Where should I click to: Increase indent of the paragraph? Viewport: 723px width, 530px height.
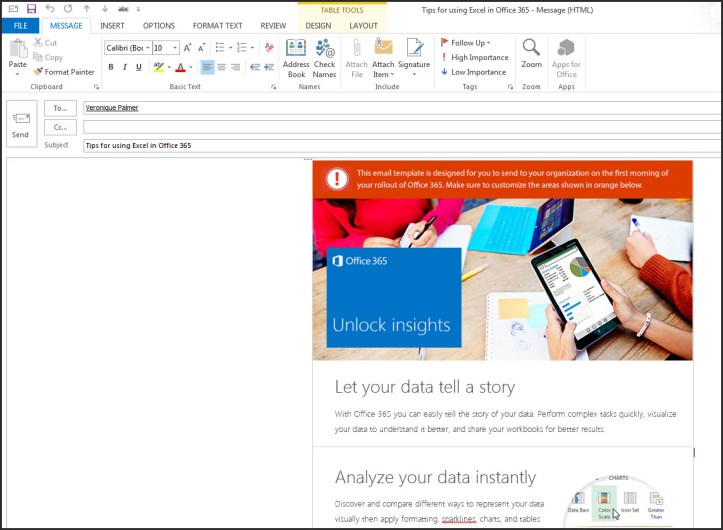269,67
